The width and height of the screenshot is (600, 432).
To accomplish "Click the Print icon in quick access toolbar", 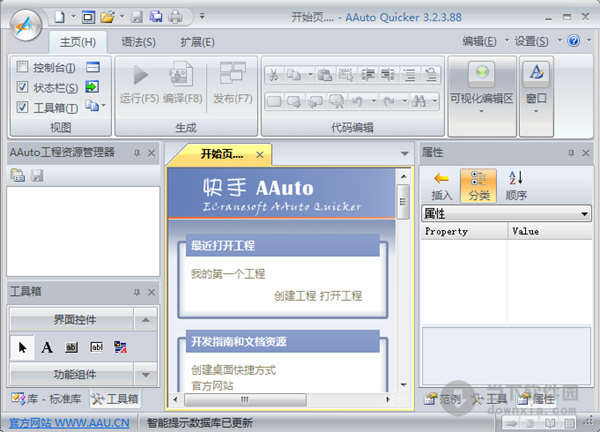I will point(176,17).
